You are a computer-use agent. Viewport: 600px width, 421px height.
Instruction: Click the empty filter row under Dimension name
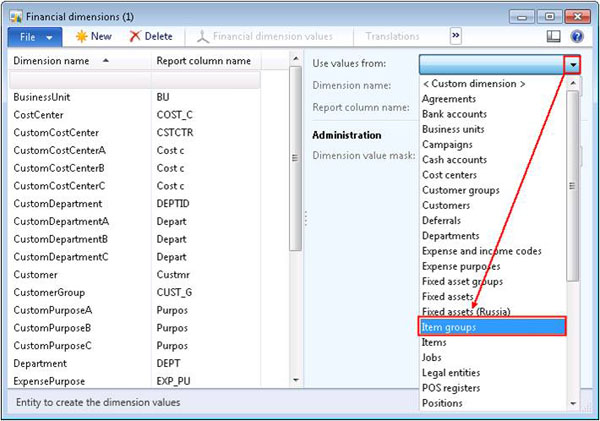click(80, 80)
